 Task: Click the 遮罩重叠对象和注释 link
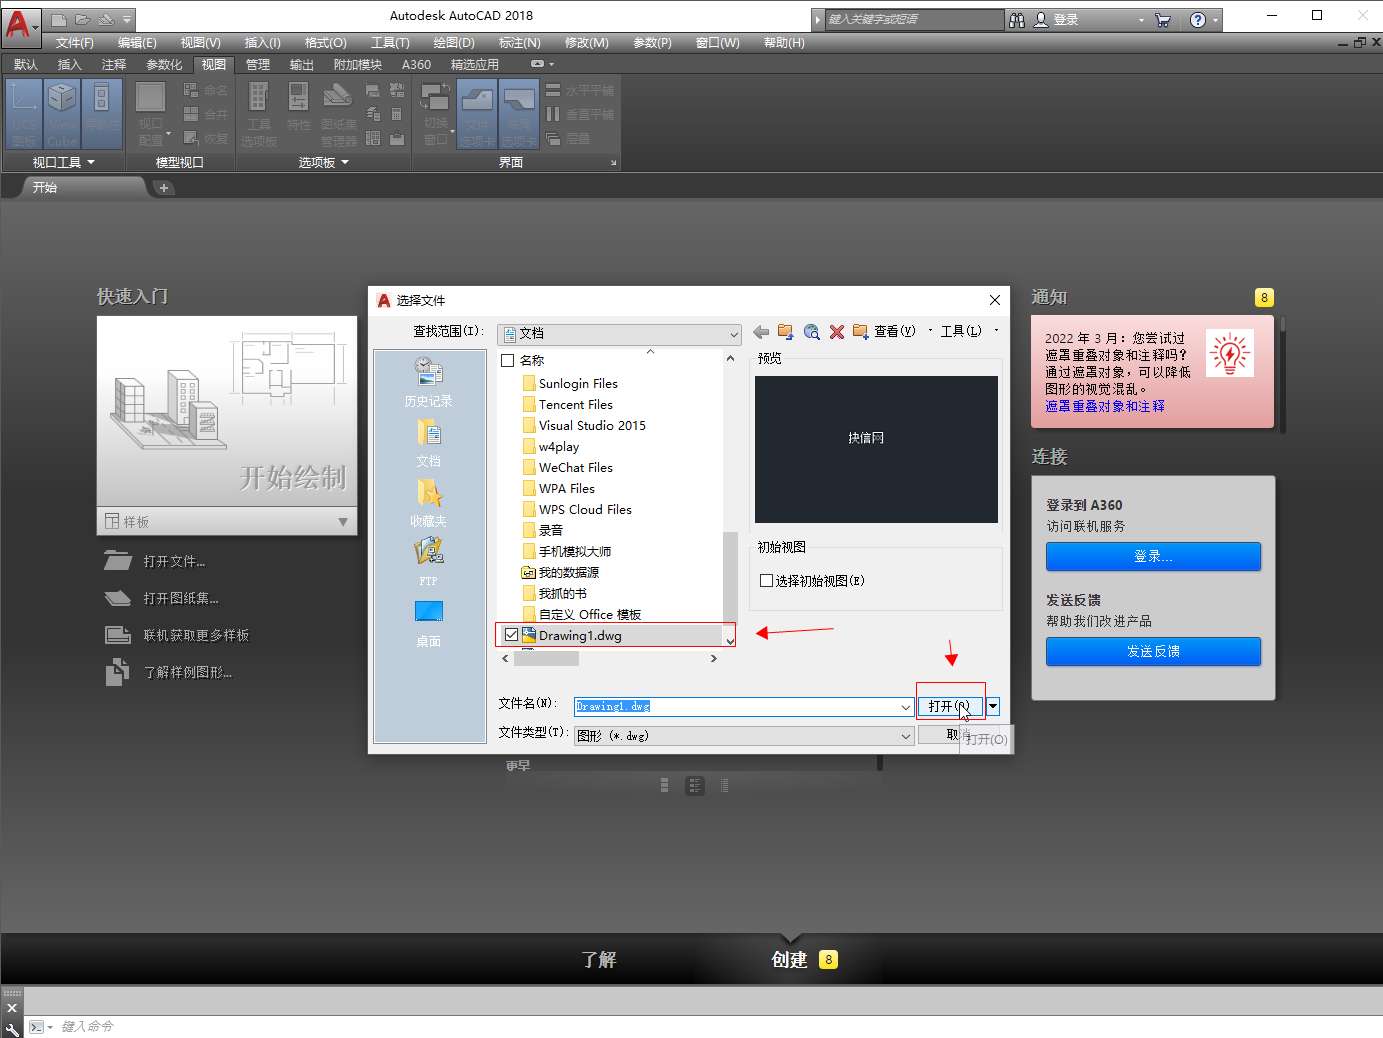pos(1104,406)
